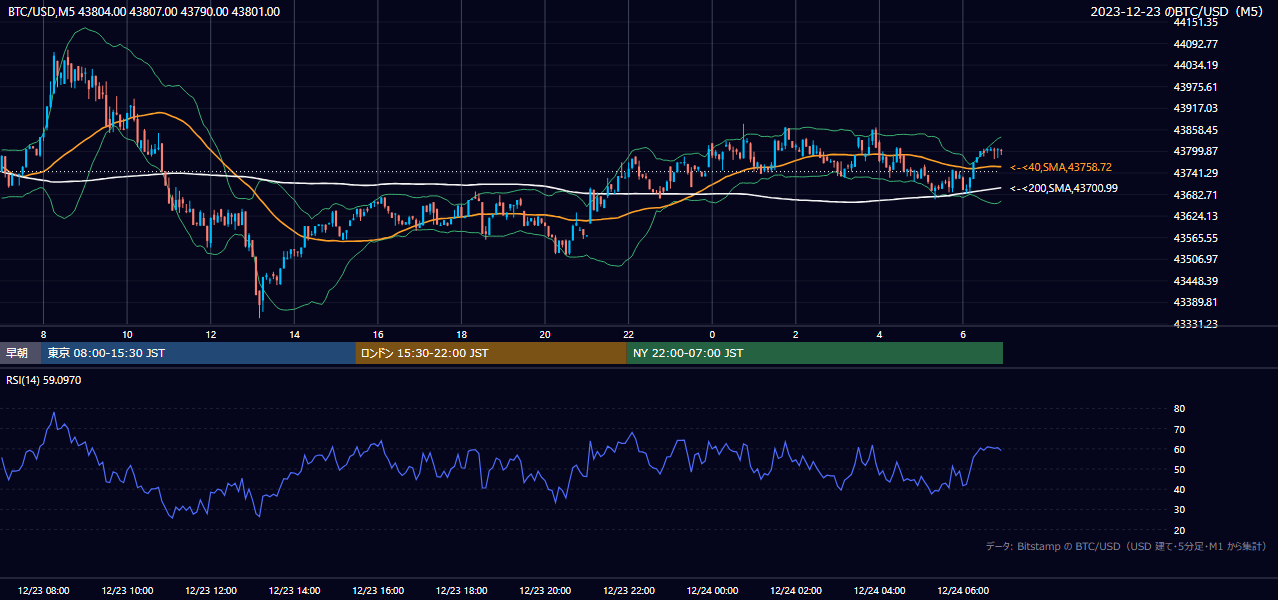Click price axis value 43858.45

1195,130
